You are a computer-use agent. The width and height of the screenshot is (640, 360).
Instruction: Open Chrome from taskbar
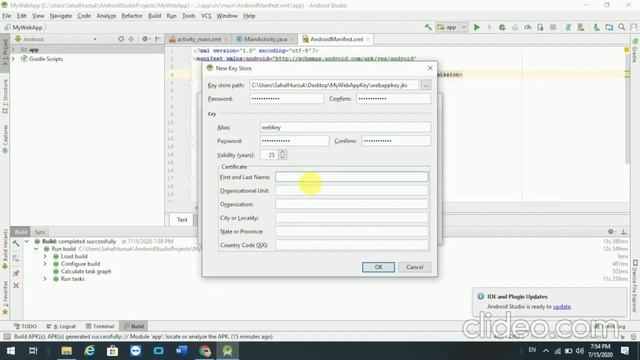pos(205,351)
